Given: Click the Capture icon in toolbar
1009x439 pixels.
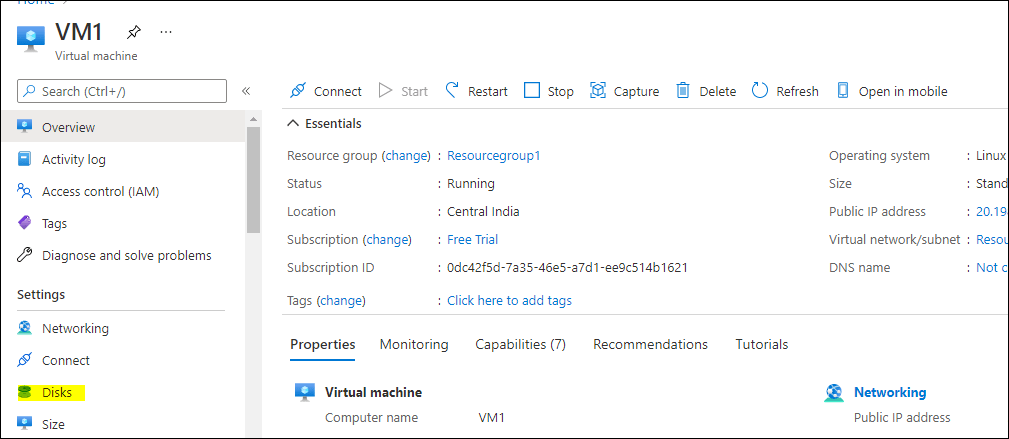Looking at the screenshot, I should coord(598,91).
